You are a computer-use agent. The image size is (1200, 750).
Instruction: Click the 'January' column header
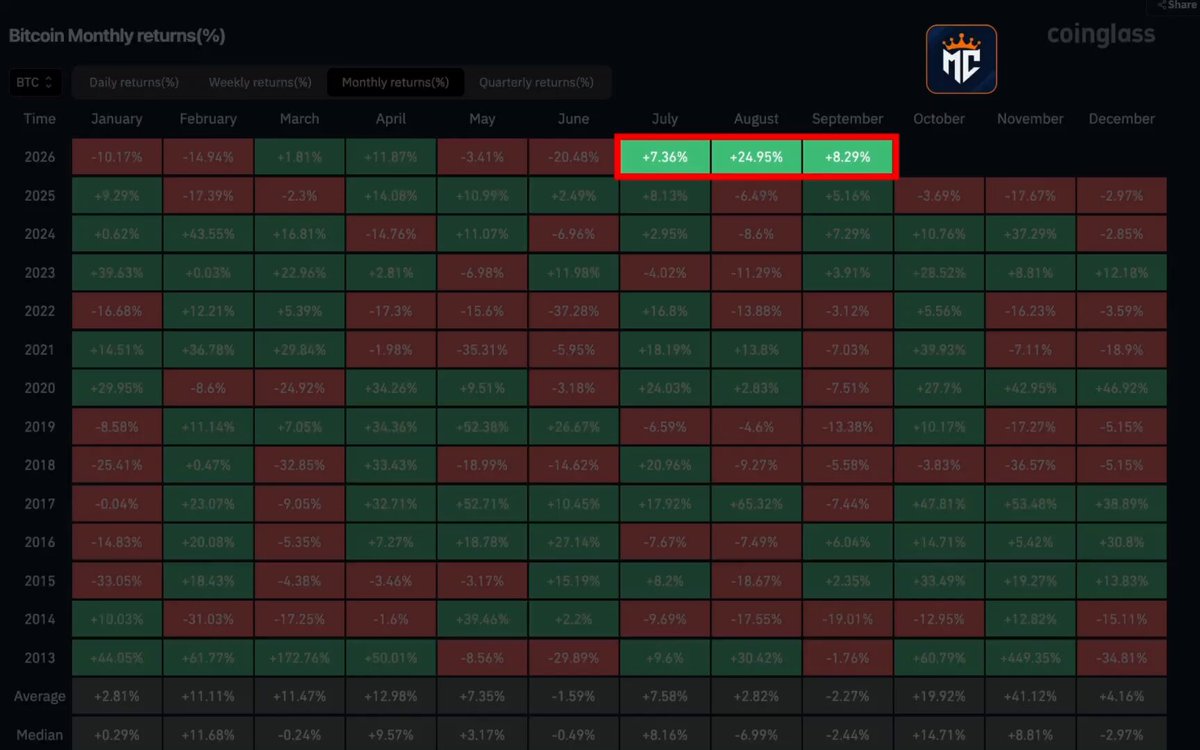tap(117, 119)
